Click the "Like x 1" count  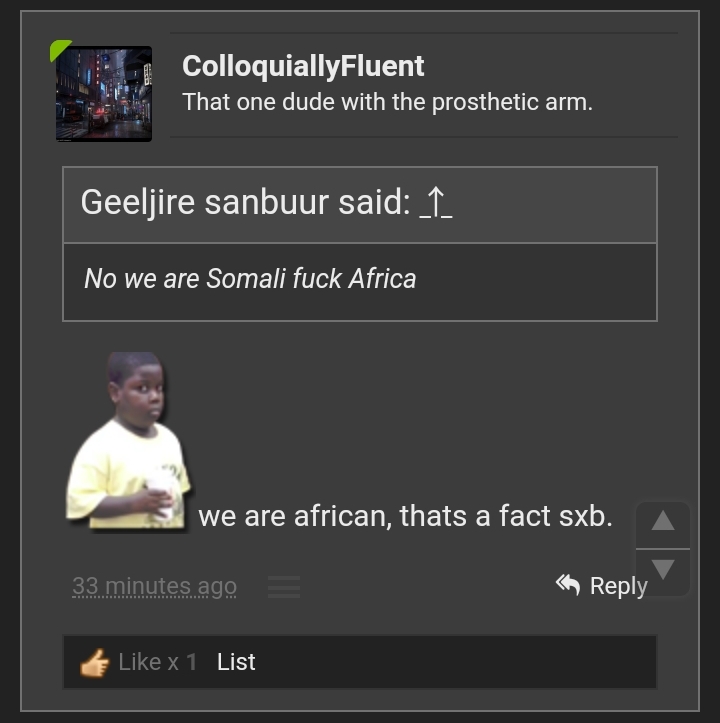click(157, 662)
